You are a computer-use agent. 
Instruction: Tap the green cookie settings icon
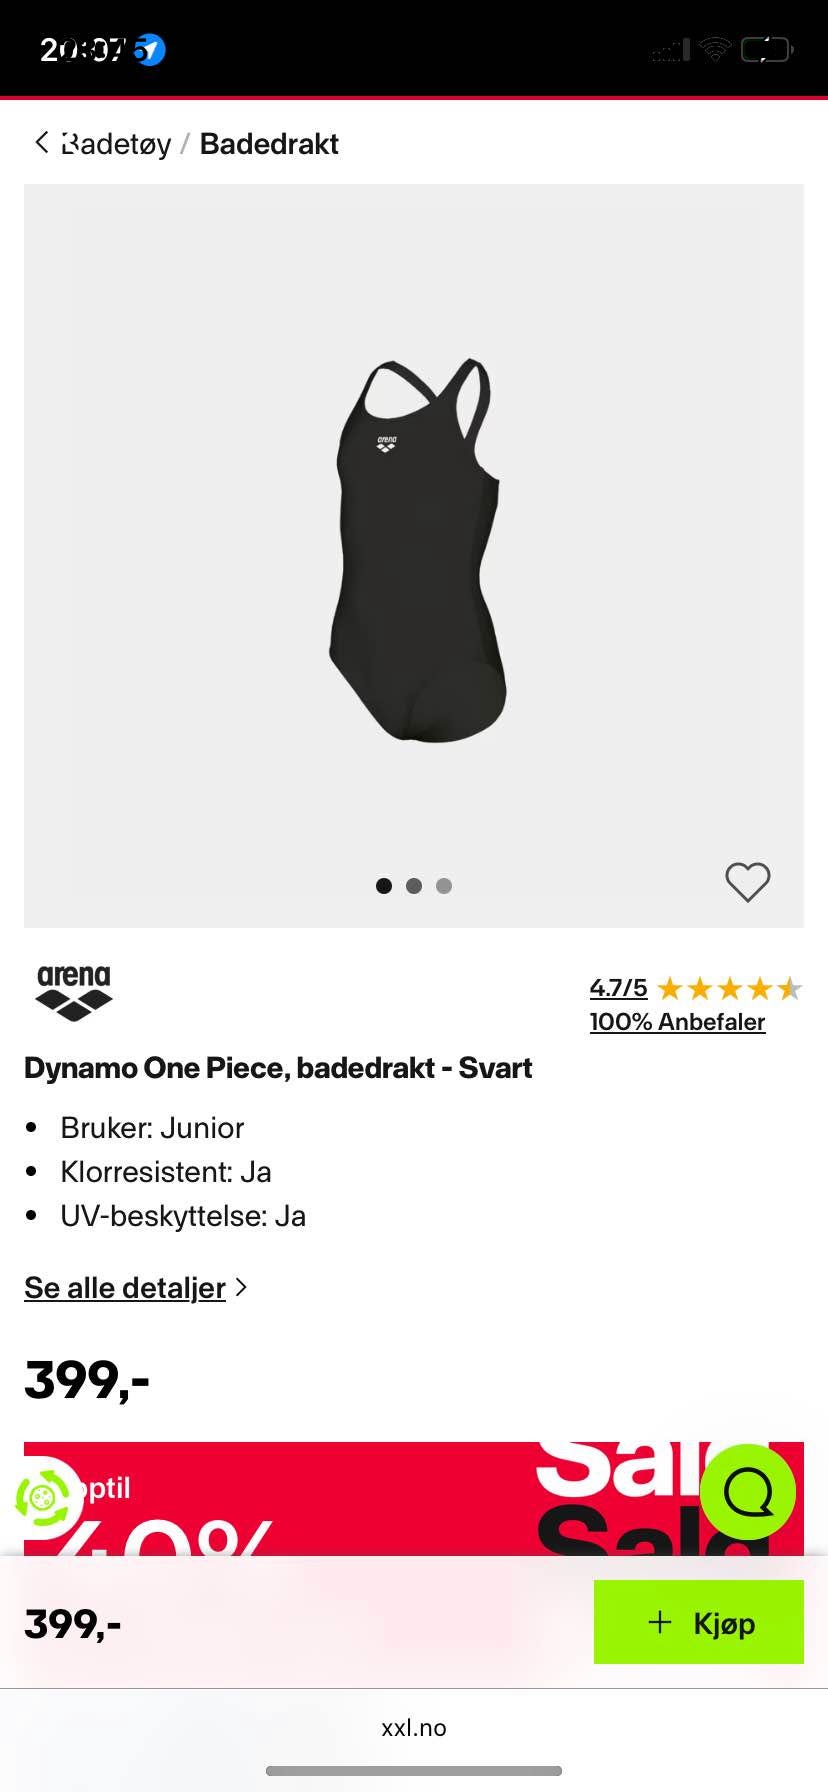click(x=42, y=1499)
